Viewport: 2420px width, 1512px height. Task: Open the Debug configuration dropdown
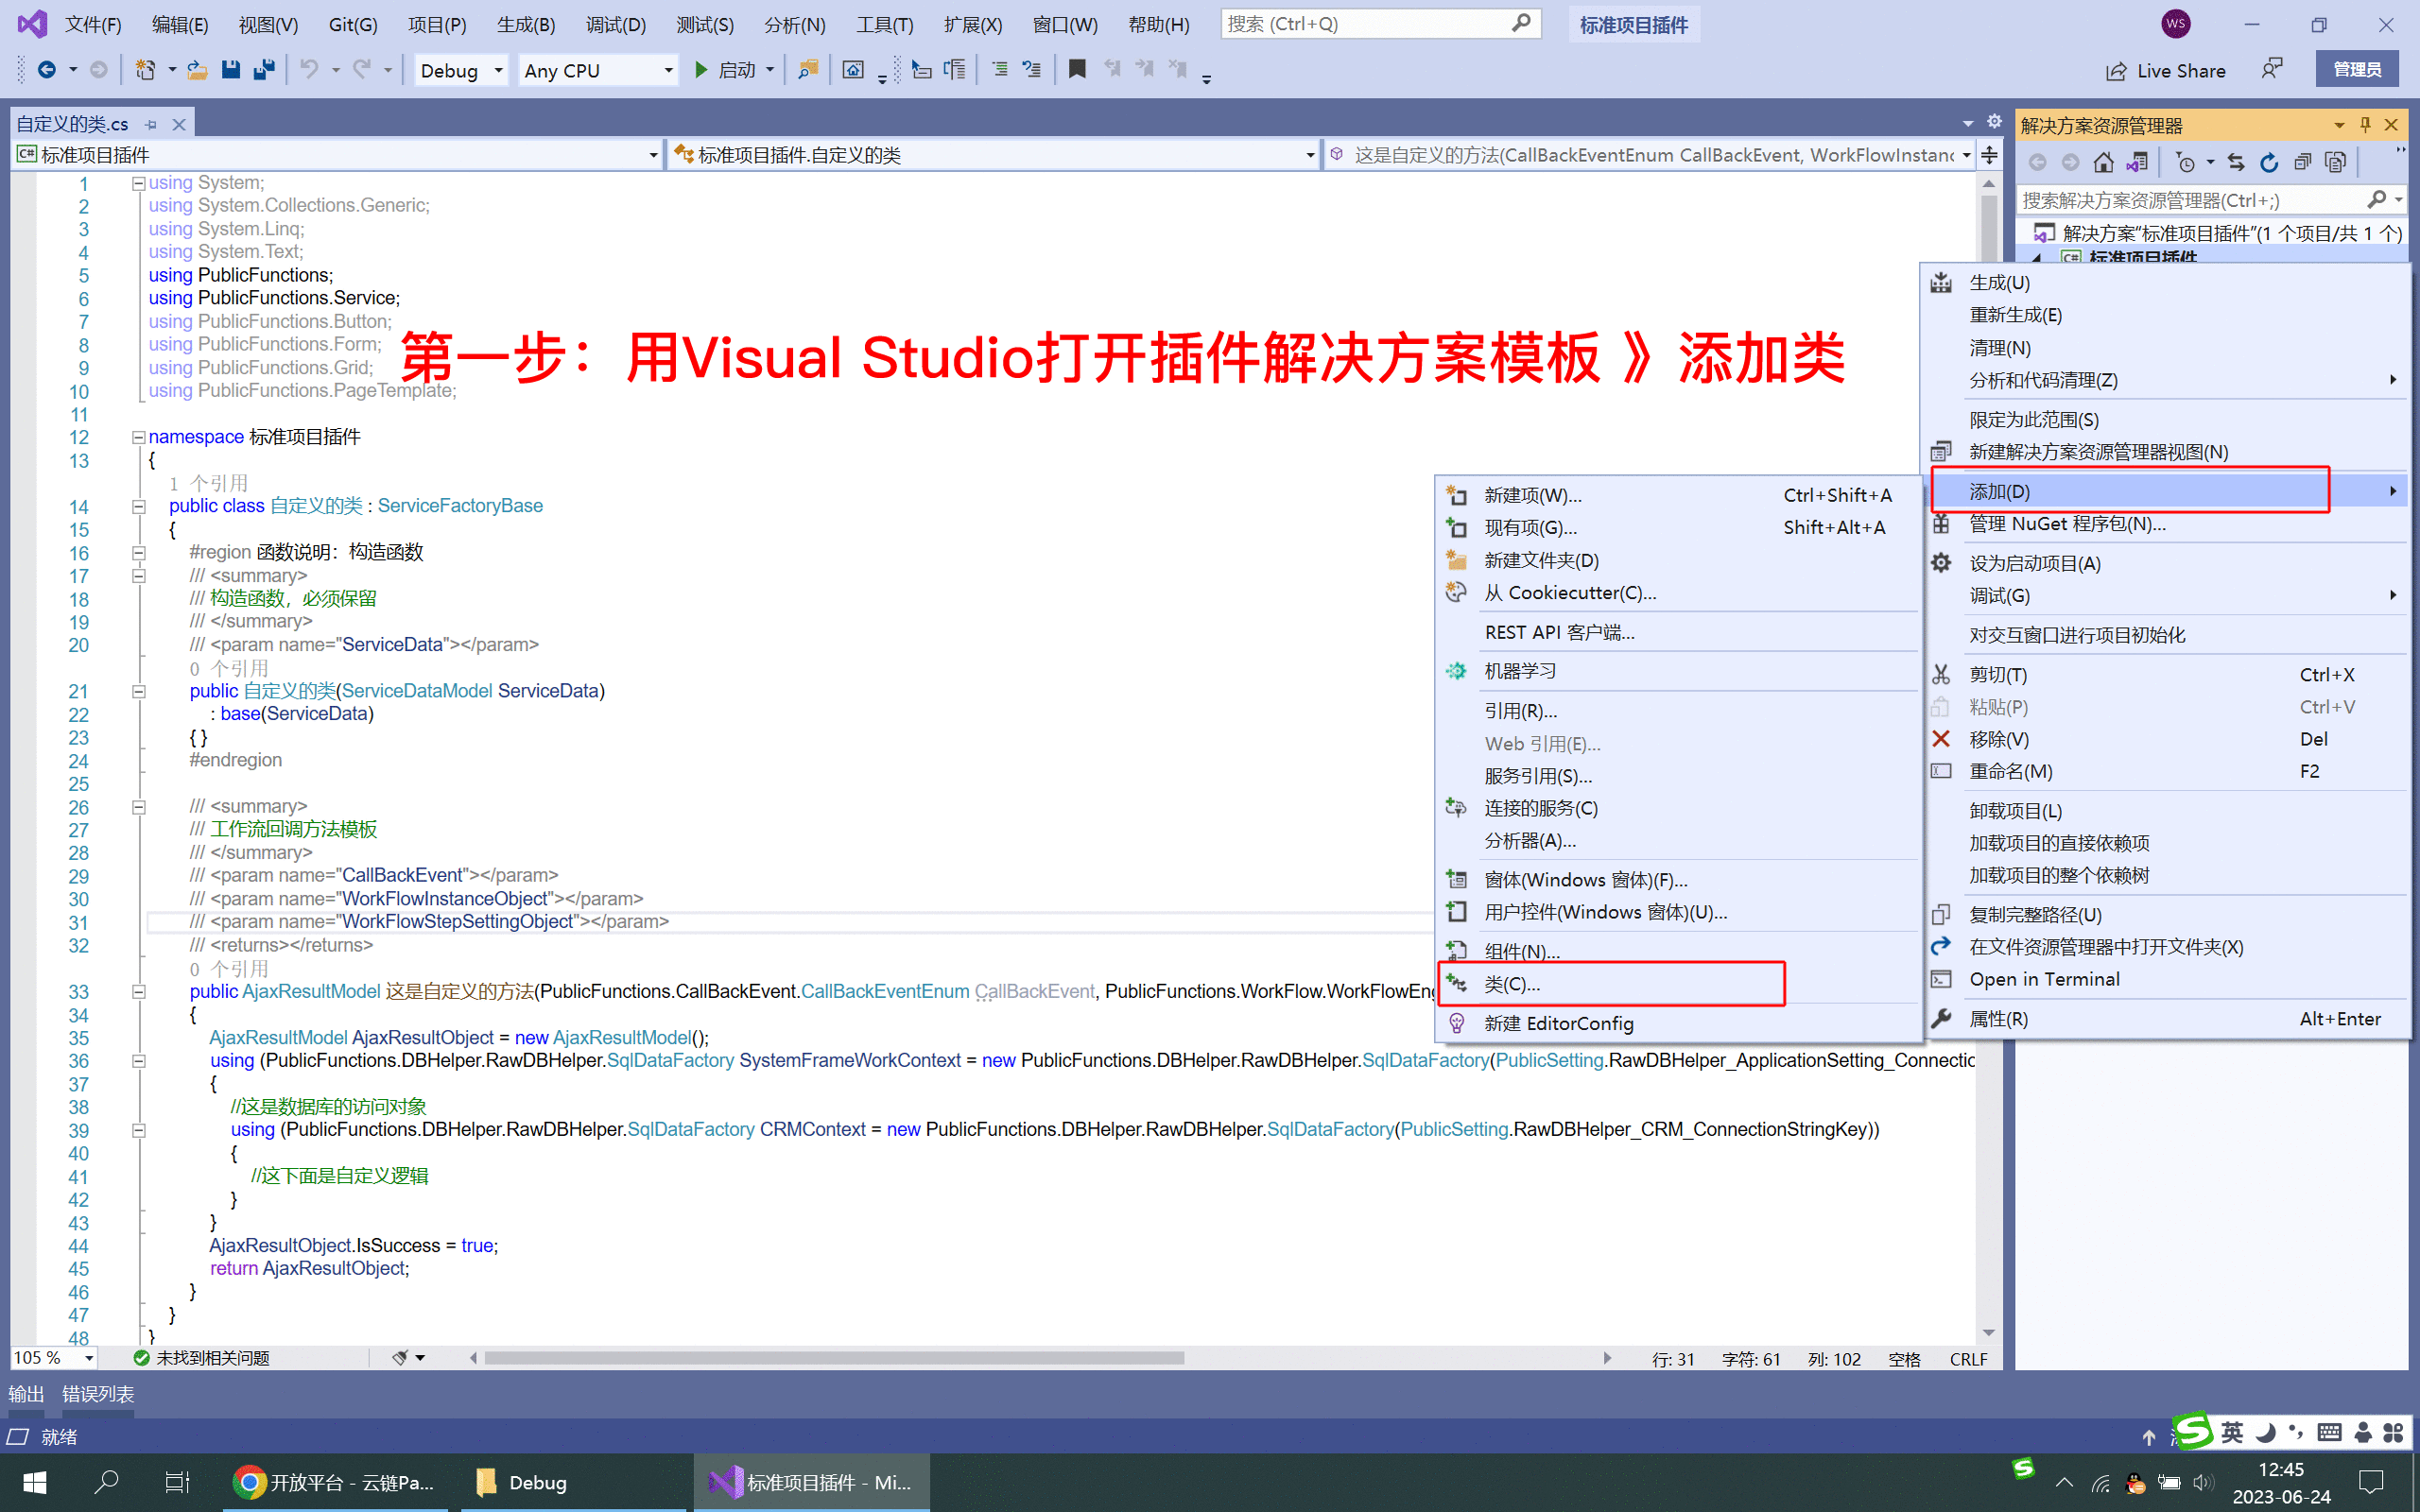pos(461,70)
